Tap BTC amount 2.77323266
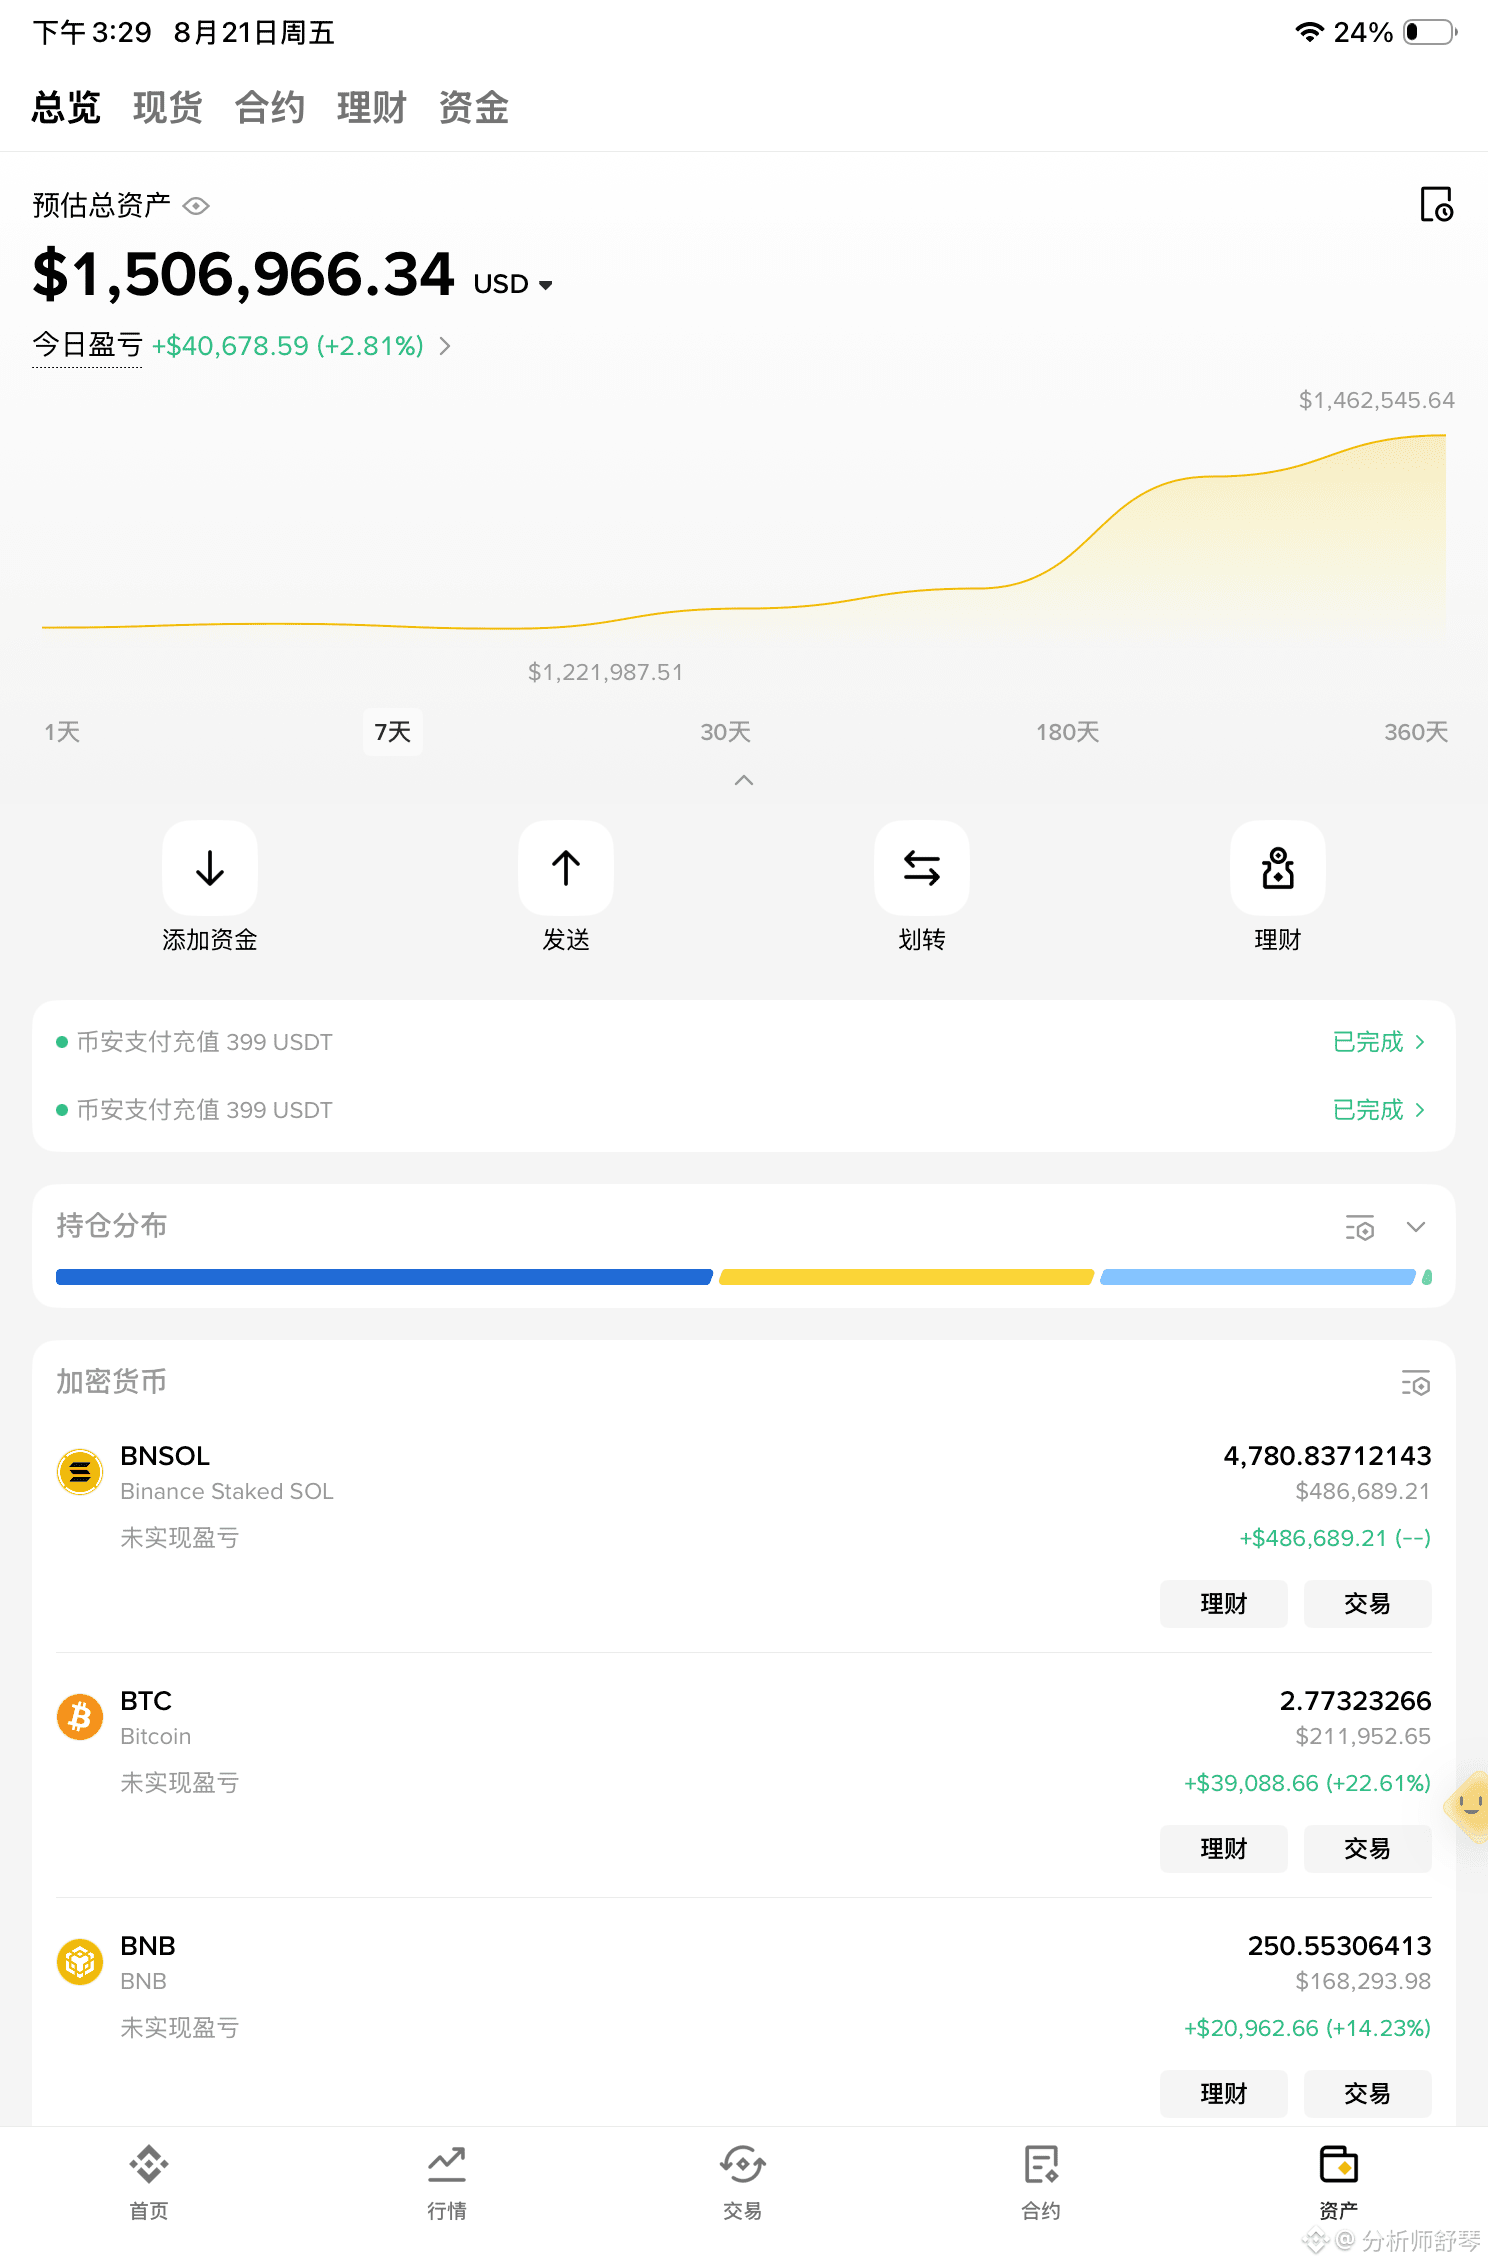The height and width of the screenshot is (2266, 1488). [x=1355, y=1701]
